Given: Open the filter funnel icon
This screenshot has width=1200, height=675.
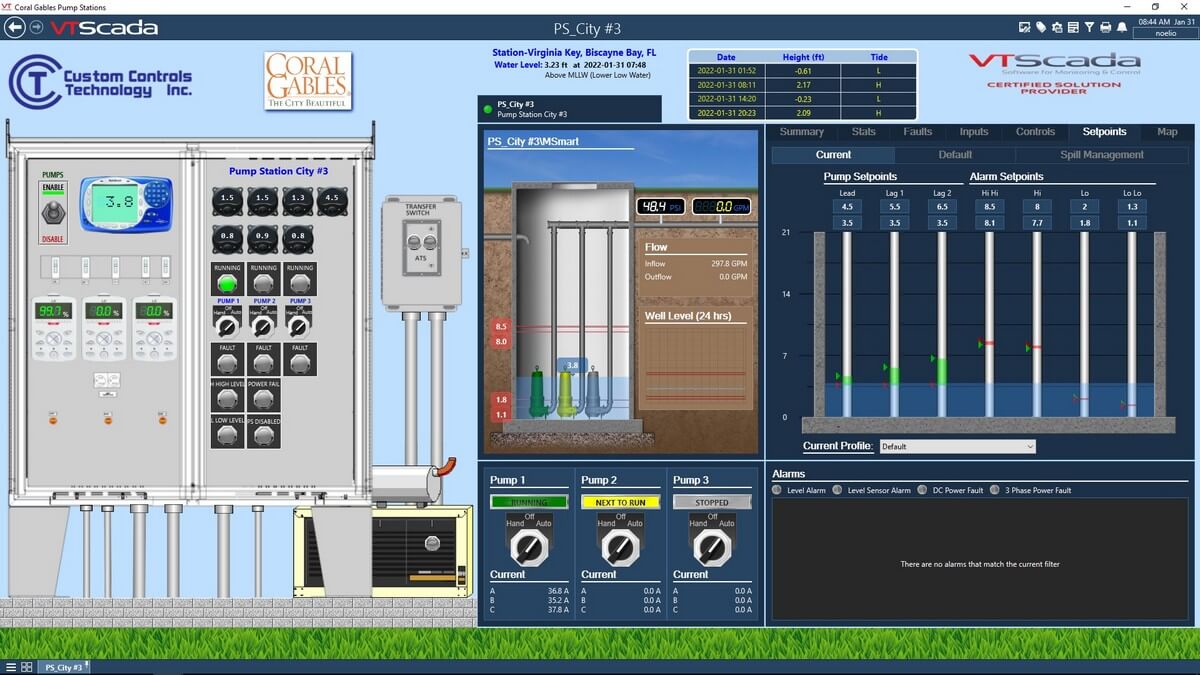Looking at the screenshot, I should coord(1089,27).
